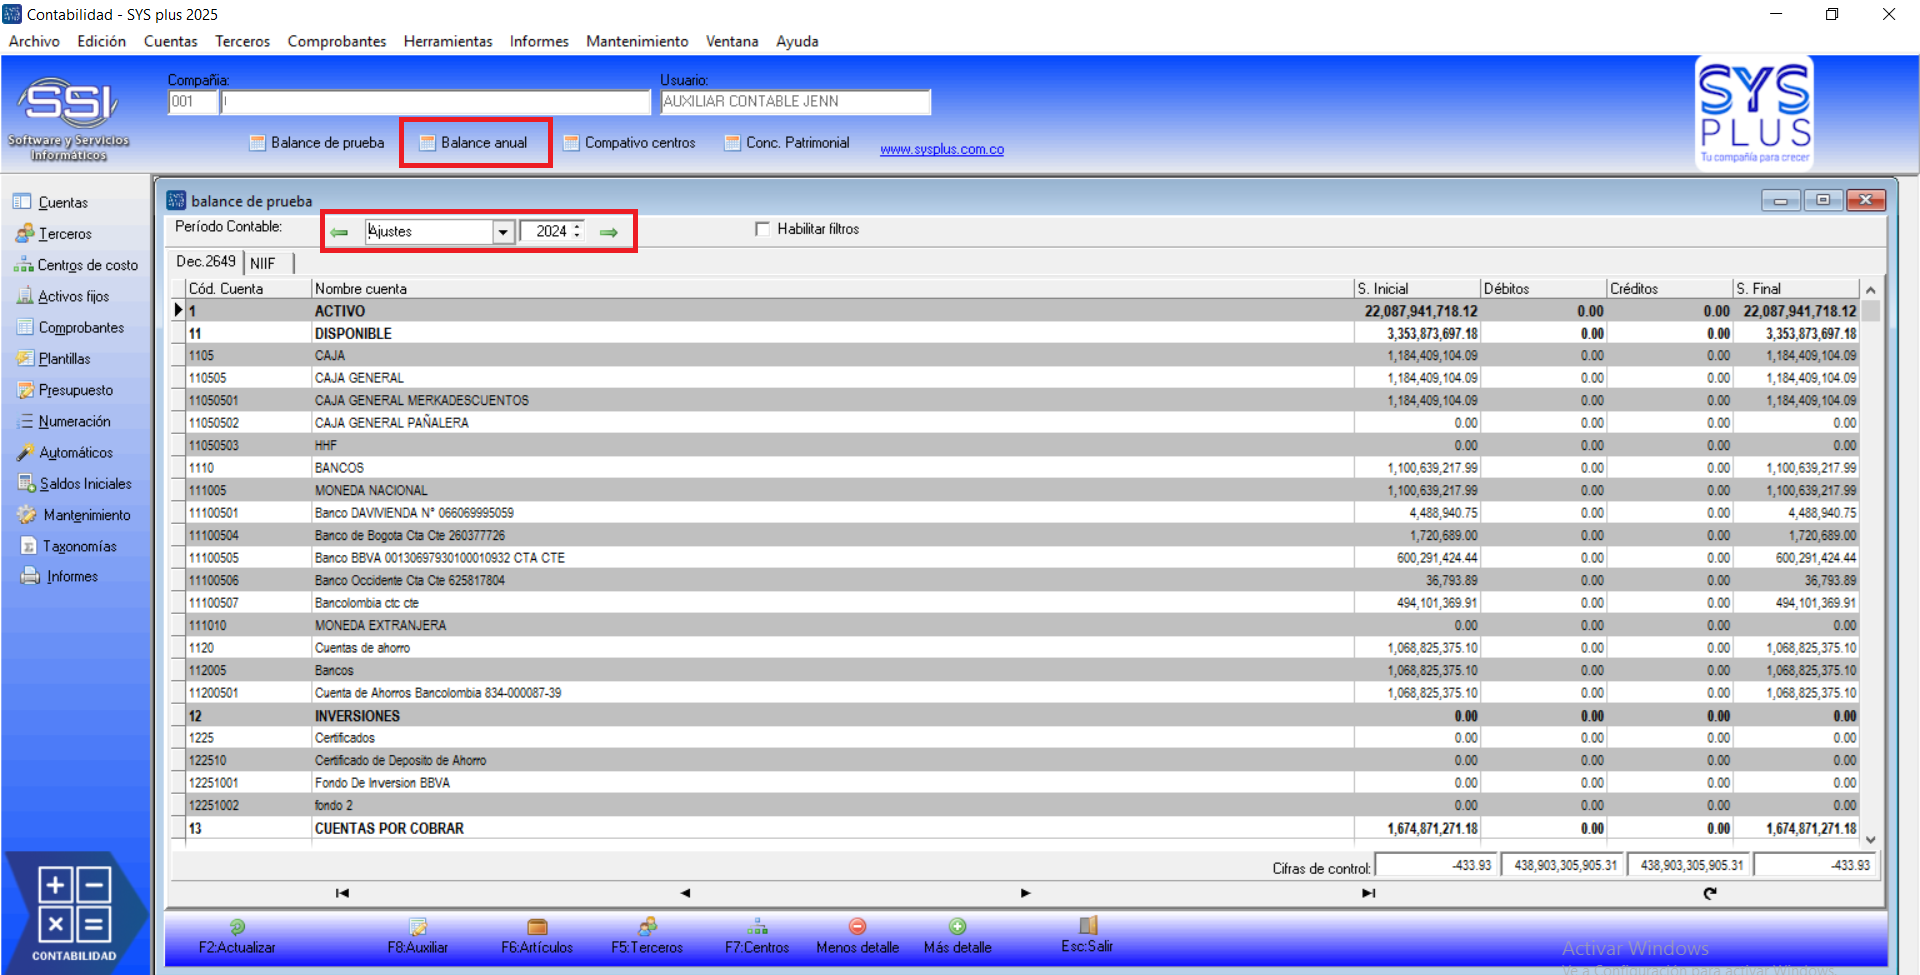Viewport: 1920px width, 975px height.
Task: Click F2:Actualizar refresh button
Action: click(237, 937)
